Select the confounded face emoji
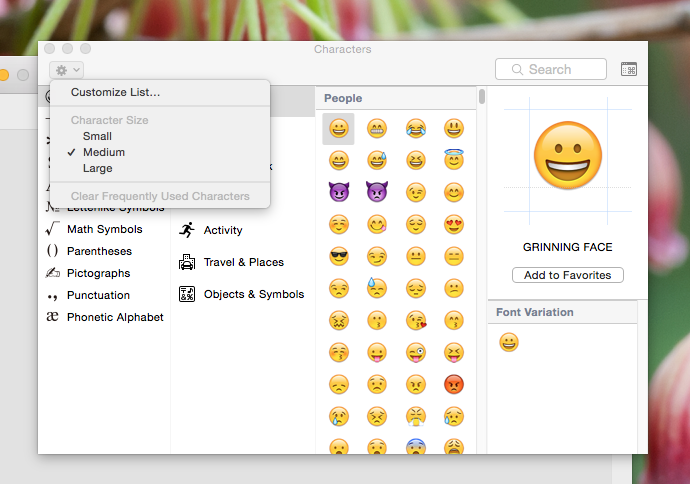The image size is (690, 484). tap(338, 320)
